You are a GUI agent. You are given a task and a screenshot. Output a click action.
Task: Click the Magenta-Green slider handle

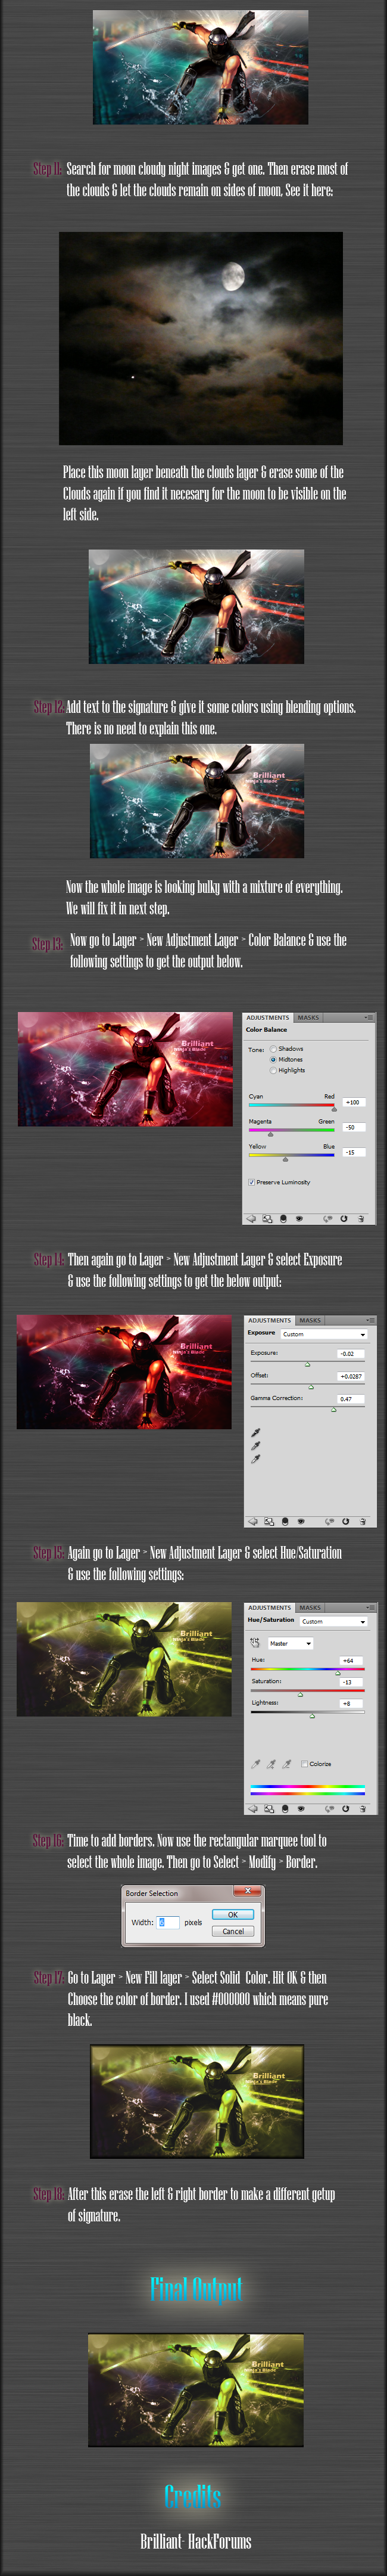pyautogui.click(x=270, y=1134)
